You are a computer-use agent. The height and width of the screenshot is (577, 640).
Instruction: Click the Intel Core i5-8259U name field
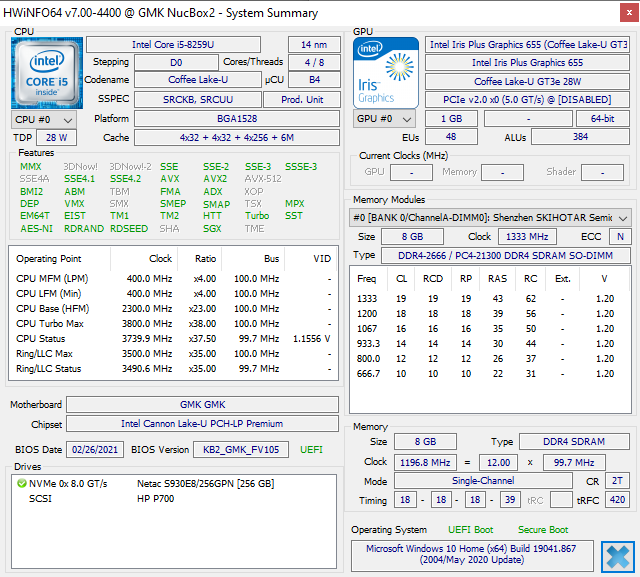click(x=173, y=44)
